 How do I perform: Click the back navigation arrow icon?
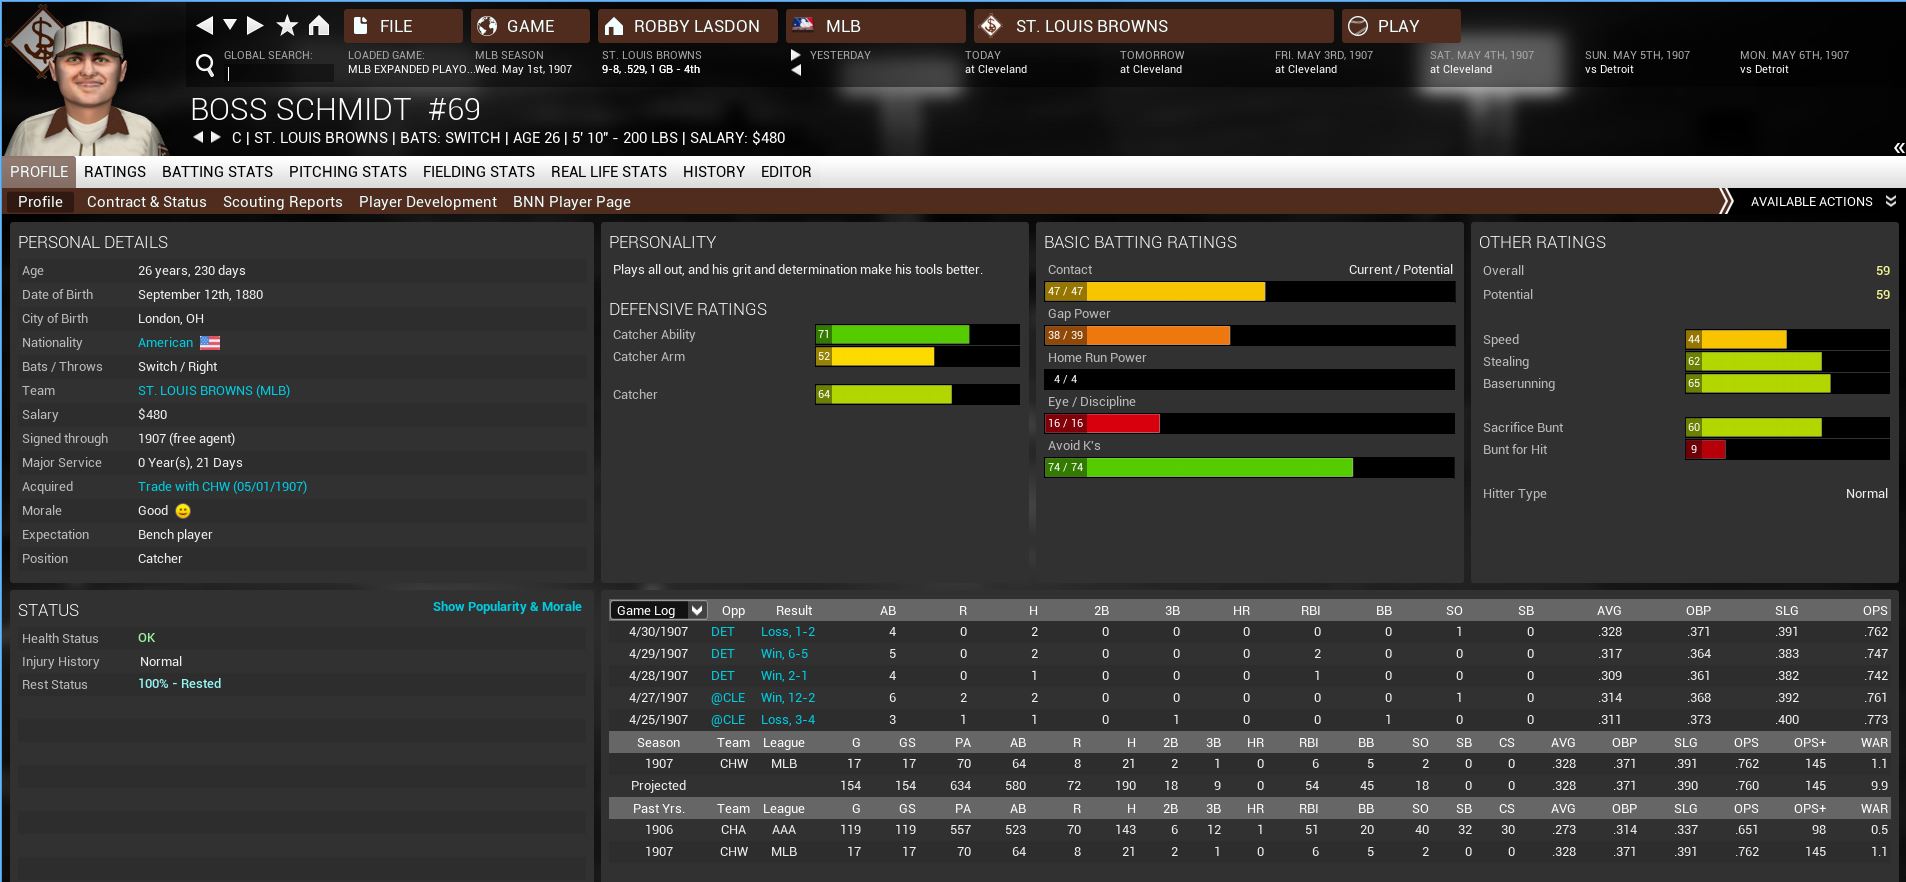click(x=205, y=25)
